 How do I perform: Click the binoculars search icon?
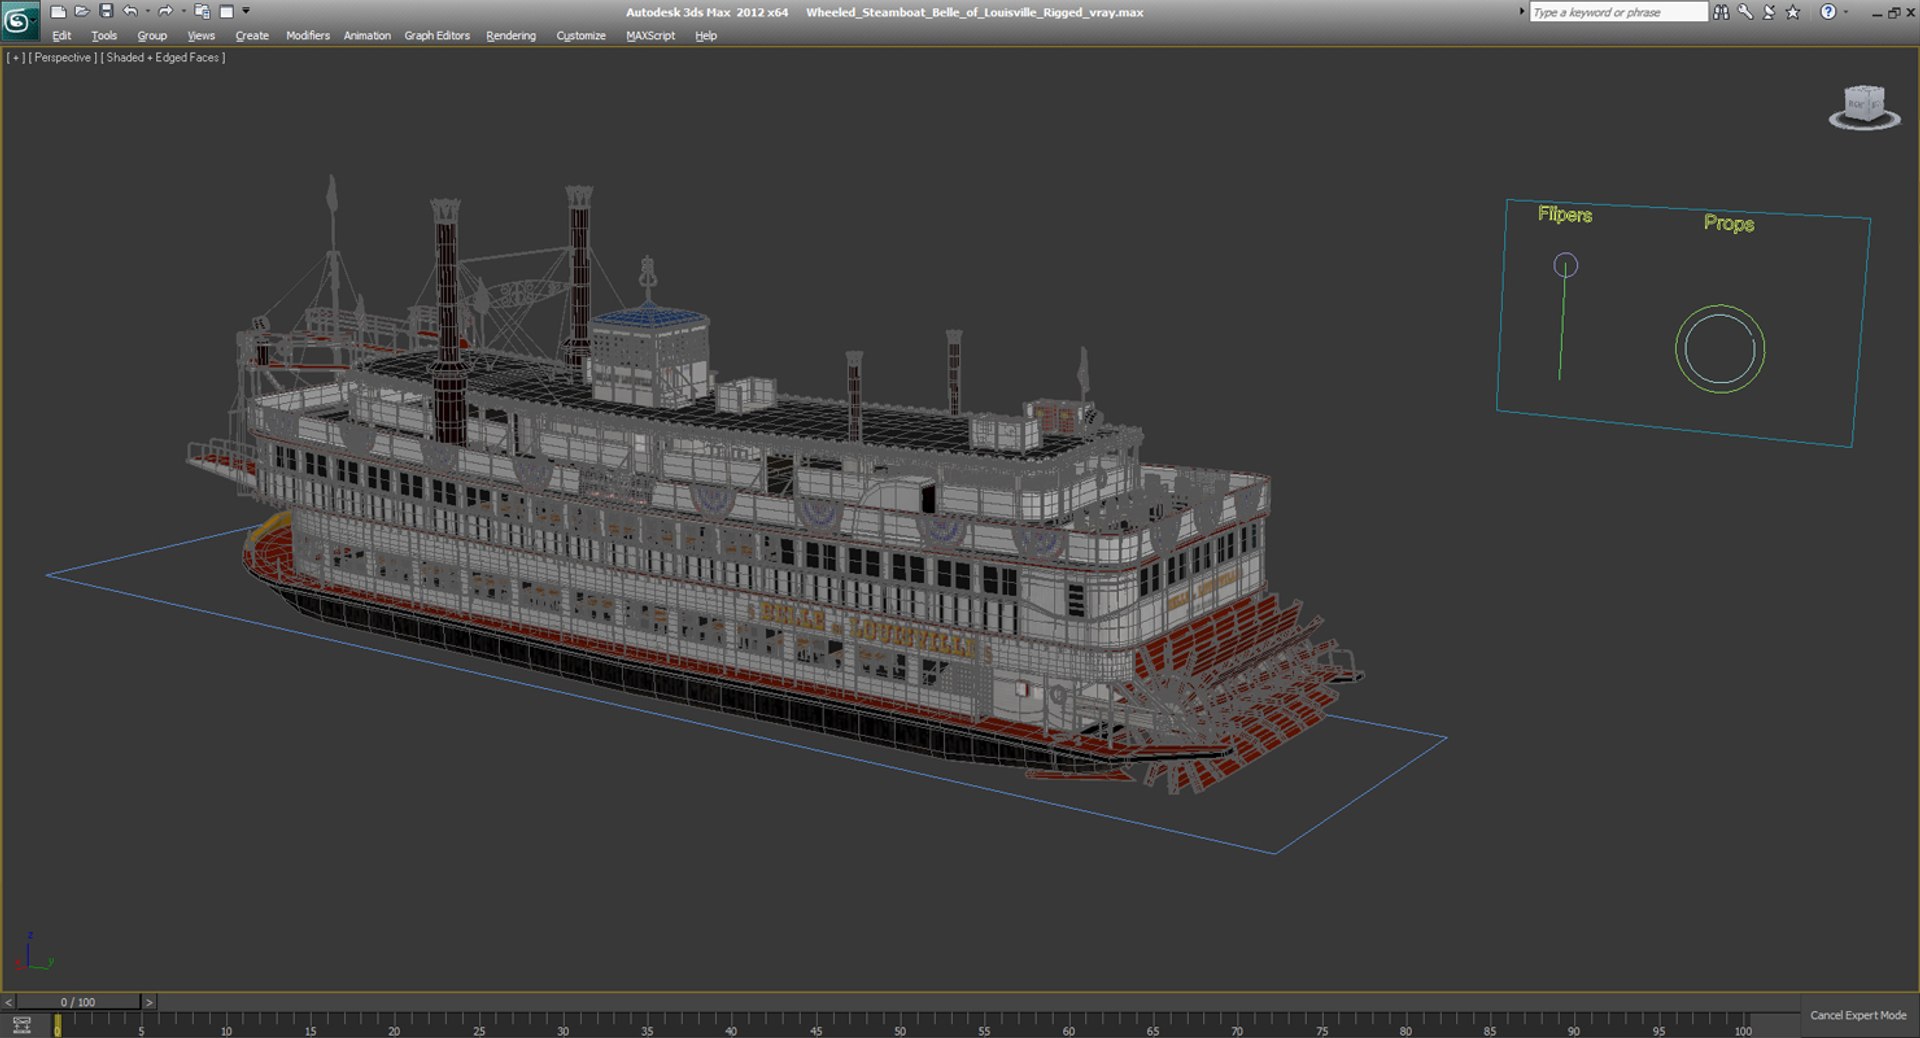(1721, 12)
